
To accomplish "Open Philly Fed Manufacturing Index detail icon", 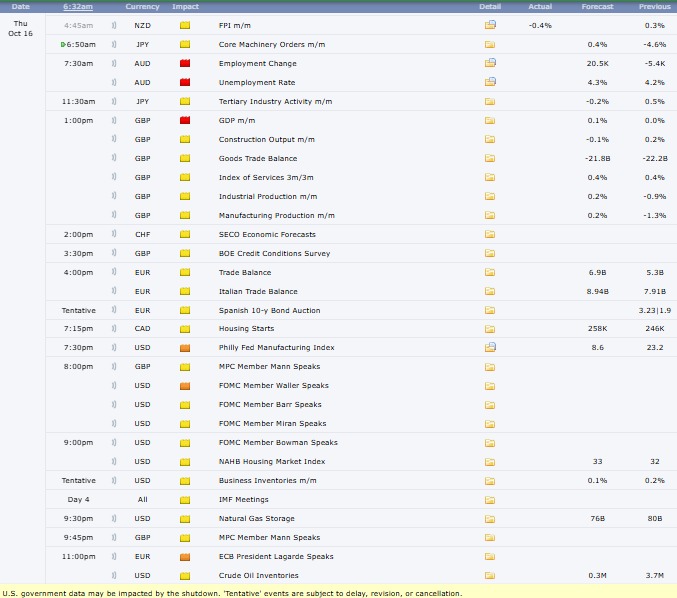I will (490, 348).
